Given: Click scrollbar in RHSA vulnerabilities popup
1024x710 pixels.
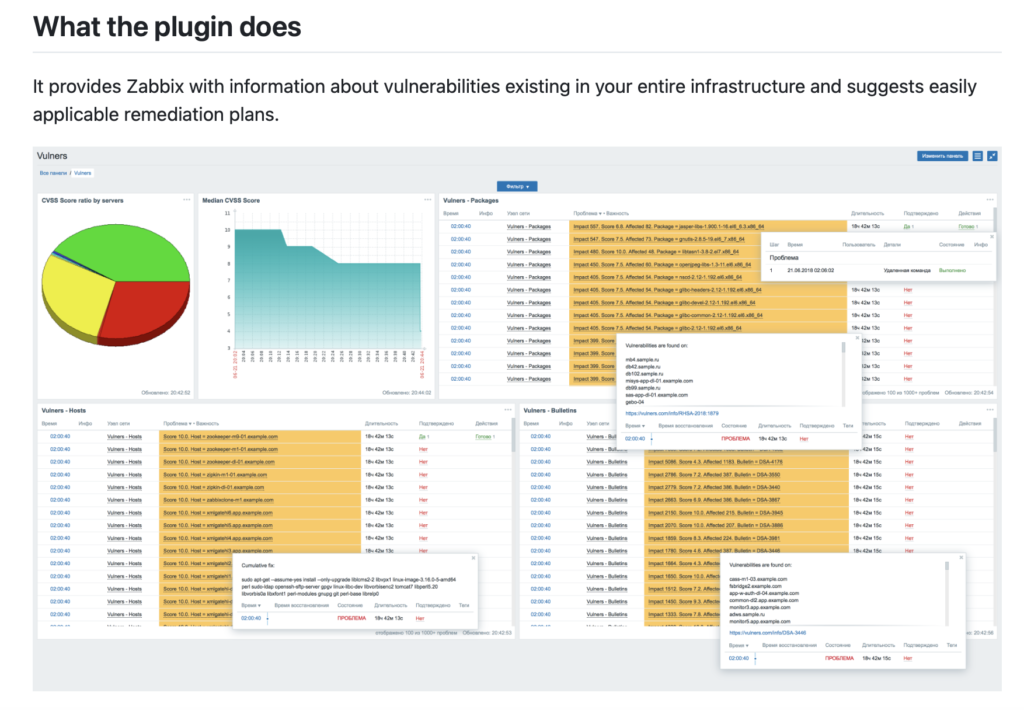Looking at the screenshot, I should [x=843, y=347].
